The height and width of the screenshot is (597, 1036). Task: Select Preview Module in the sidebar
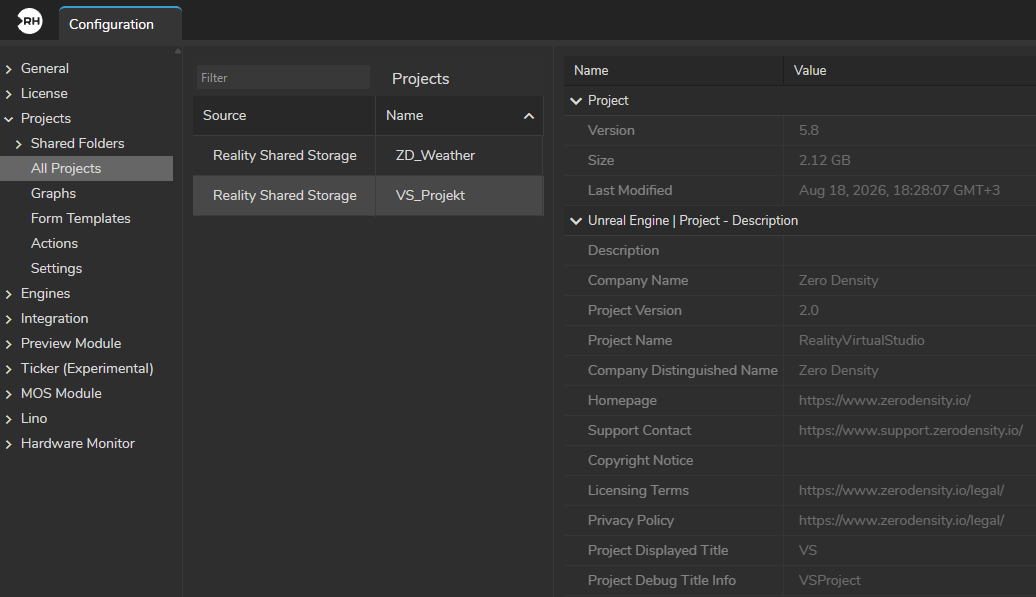pyautogui.click(x=71, y=343)
